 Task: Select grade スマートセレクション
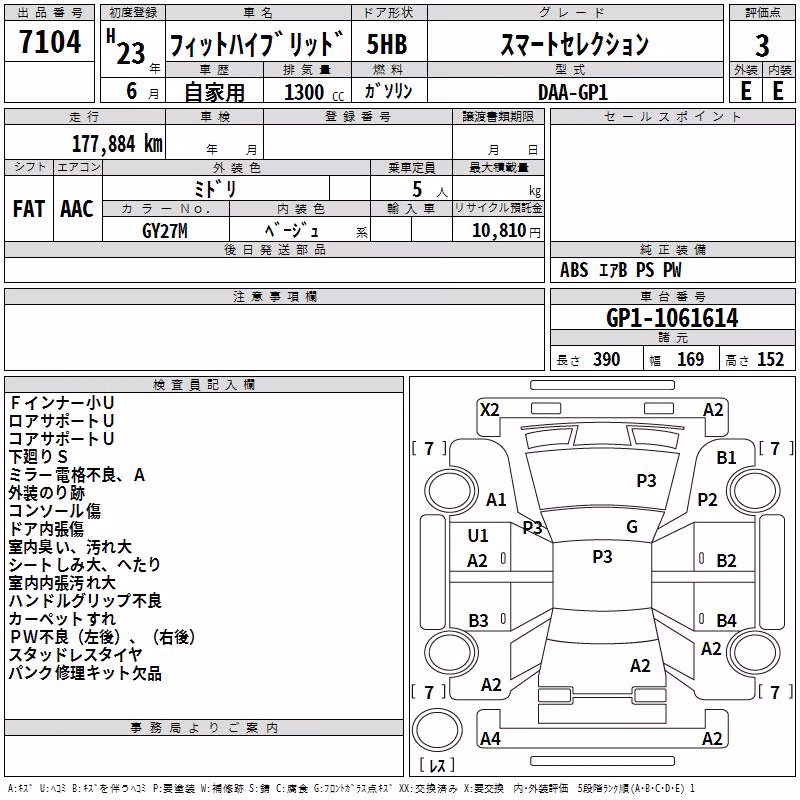(x=574, y=44)
